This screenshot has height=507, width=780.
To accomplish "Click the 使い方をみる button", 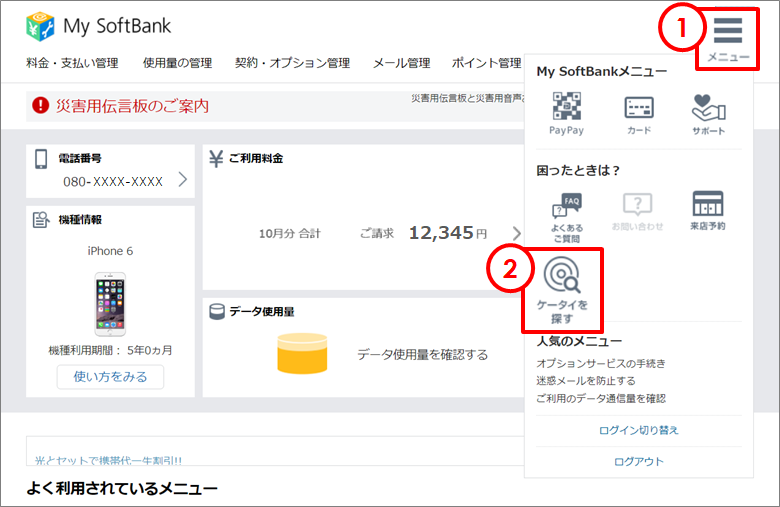I will pos(110,377).
